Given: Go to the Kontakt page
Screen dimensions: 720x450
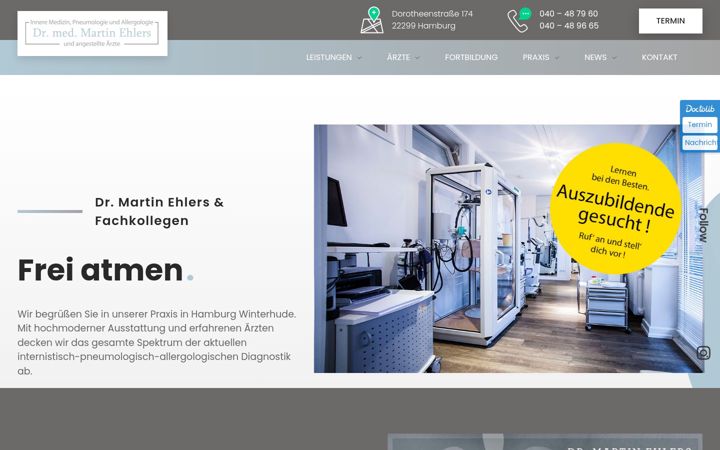Looking at the screenshot, I should 659,57.
